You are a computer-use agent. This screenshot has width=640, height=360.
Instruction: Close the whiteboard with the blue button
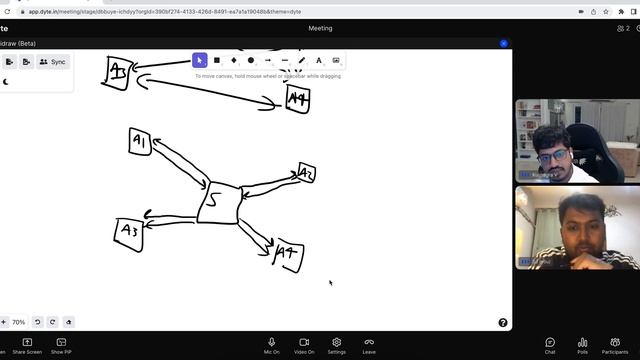pyautogui.click(x=504, y=43)
